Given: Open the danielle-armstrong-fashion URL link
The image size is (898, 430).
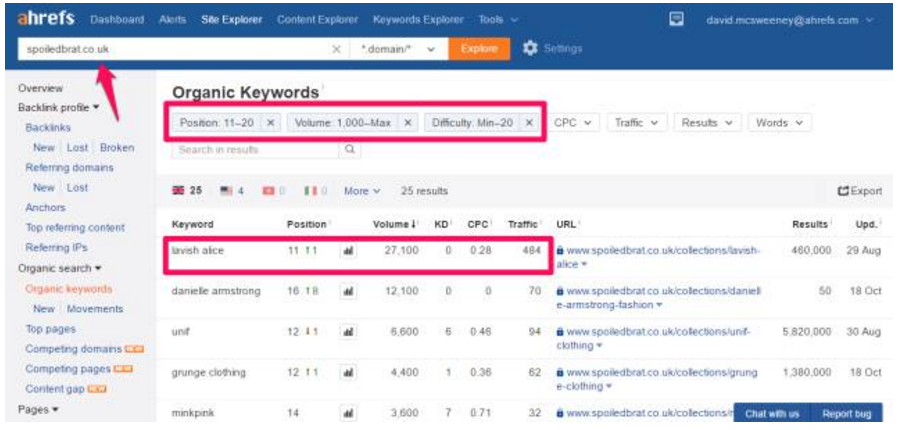Looking at the screenshot, I should coord(659,298).
